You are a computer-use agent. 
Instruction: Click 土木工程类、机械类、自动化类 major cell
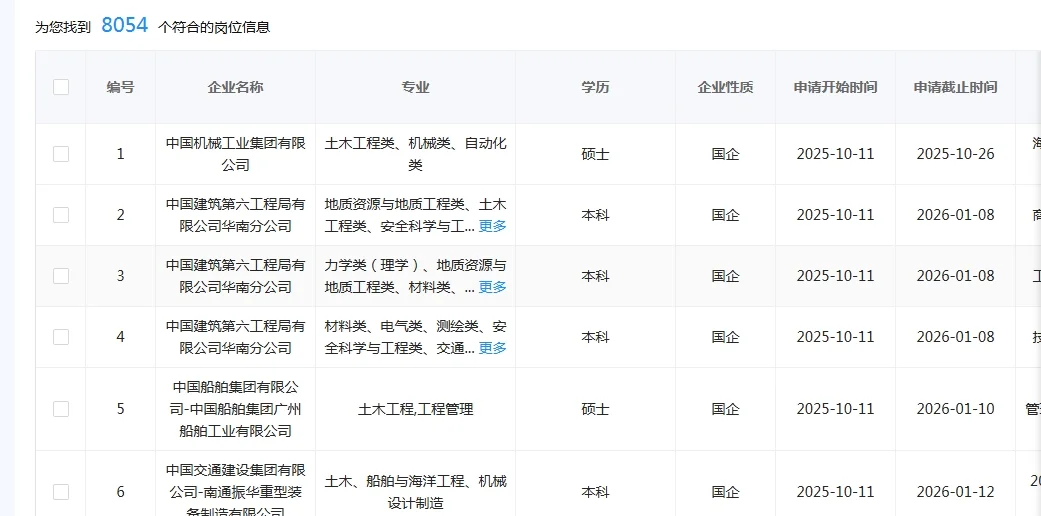point(416,154)
